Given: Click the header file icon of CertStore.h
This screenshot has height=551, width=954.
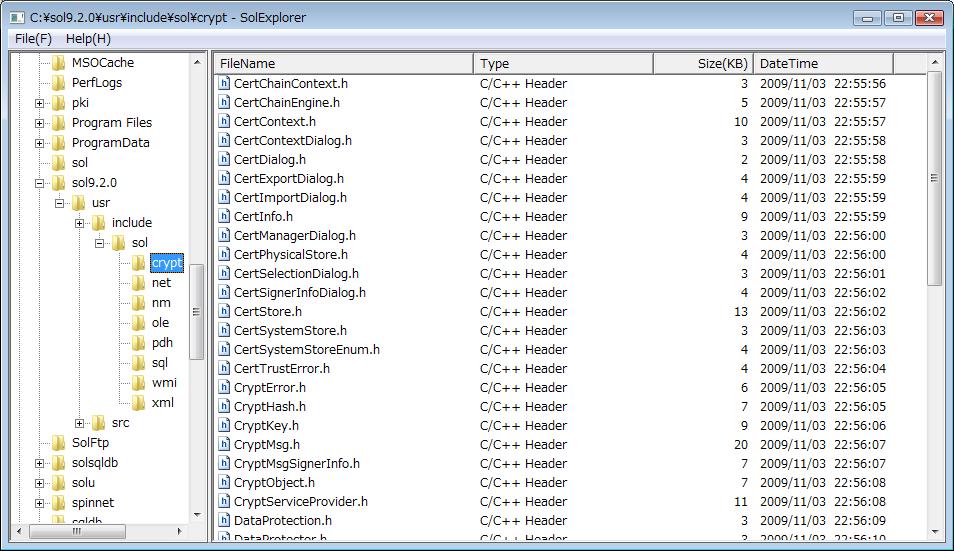Looking at the screenshot, I should 225,311.
